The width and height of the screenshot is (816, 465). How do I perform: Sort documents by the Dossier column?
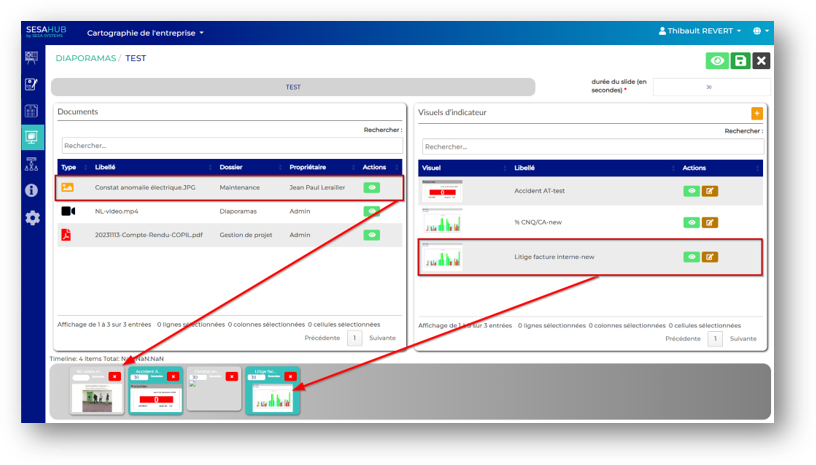point(230,167)
